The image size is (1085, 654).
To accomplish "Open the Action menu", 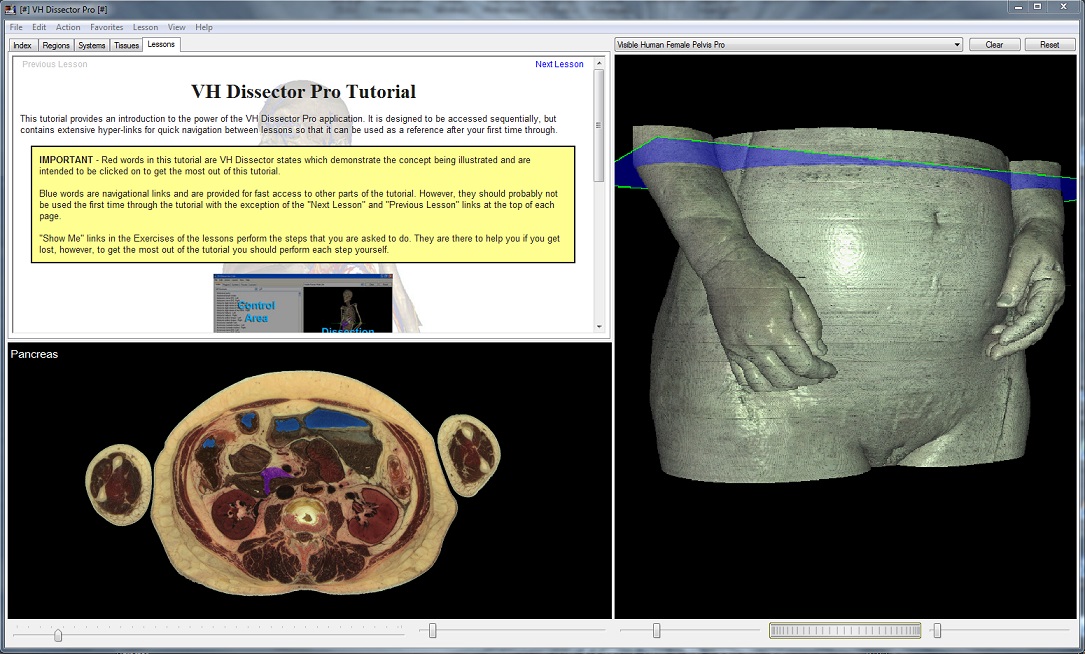I will click(x=68, y=27).
